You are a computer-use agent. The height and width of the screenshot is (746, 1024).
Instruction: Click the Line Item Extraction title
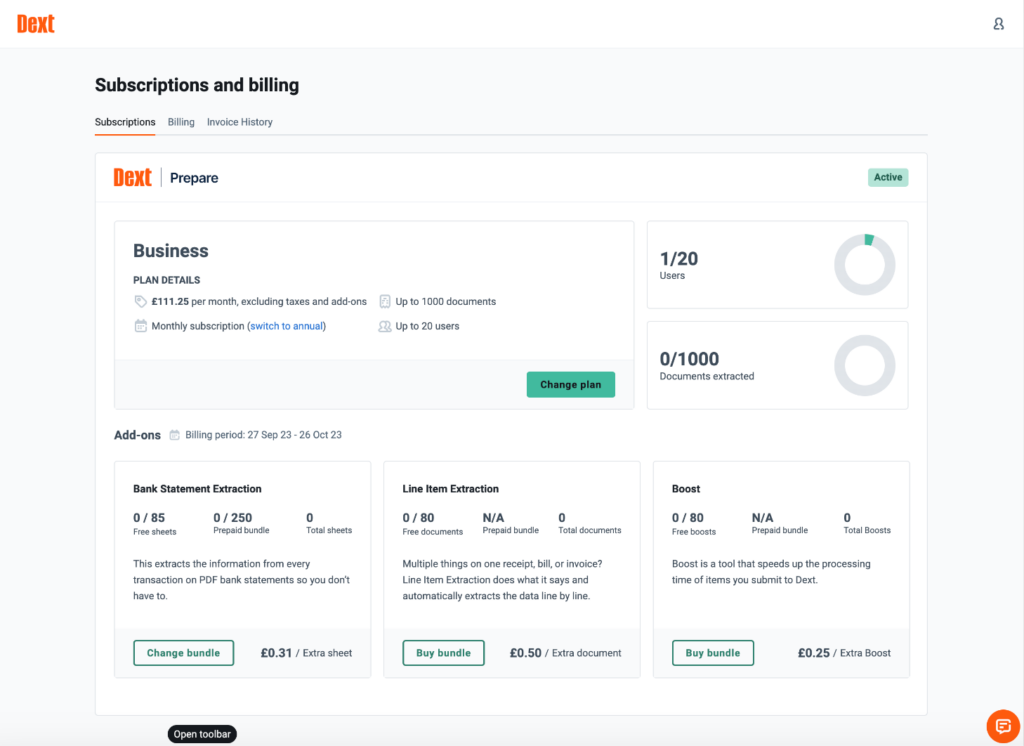pos(450,489)
